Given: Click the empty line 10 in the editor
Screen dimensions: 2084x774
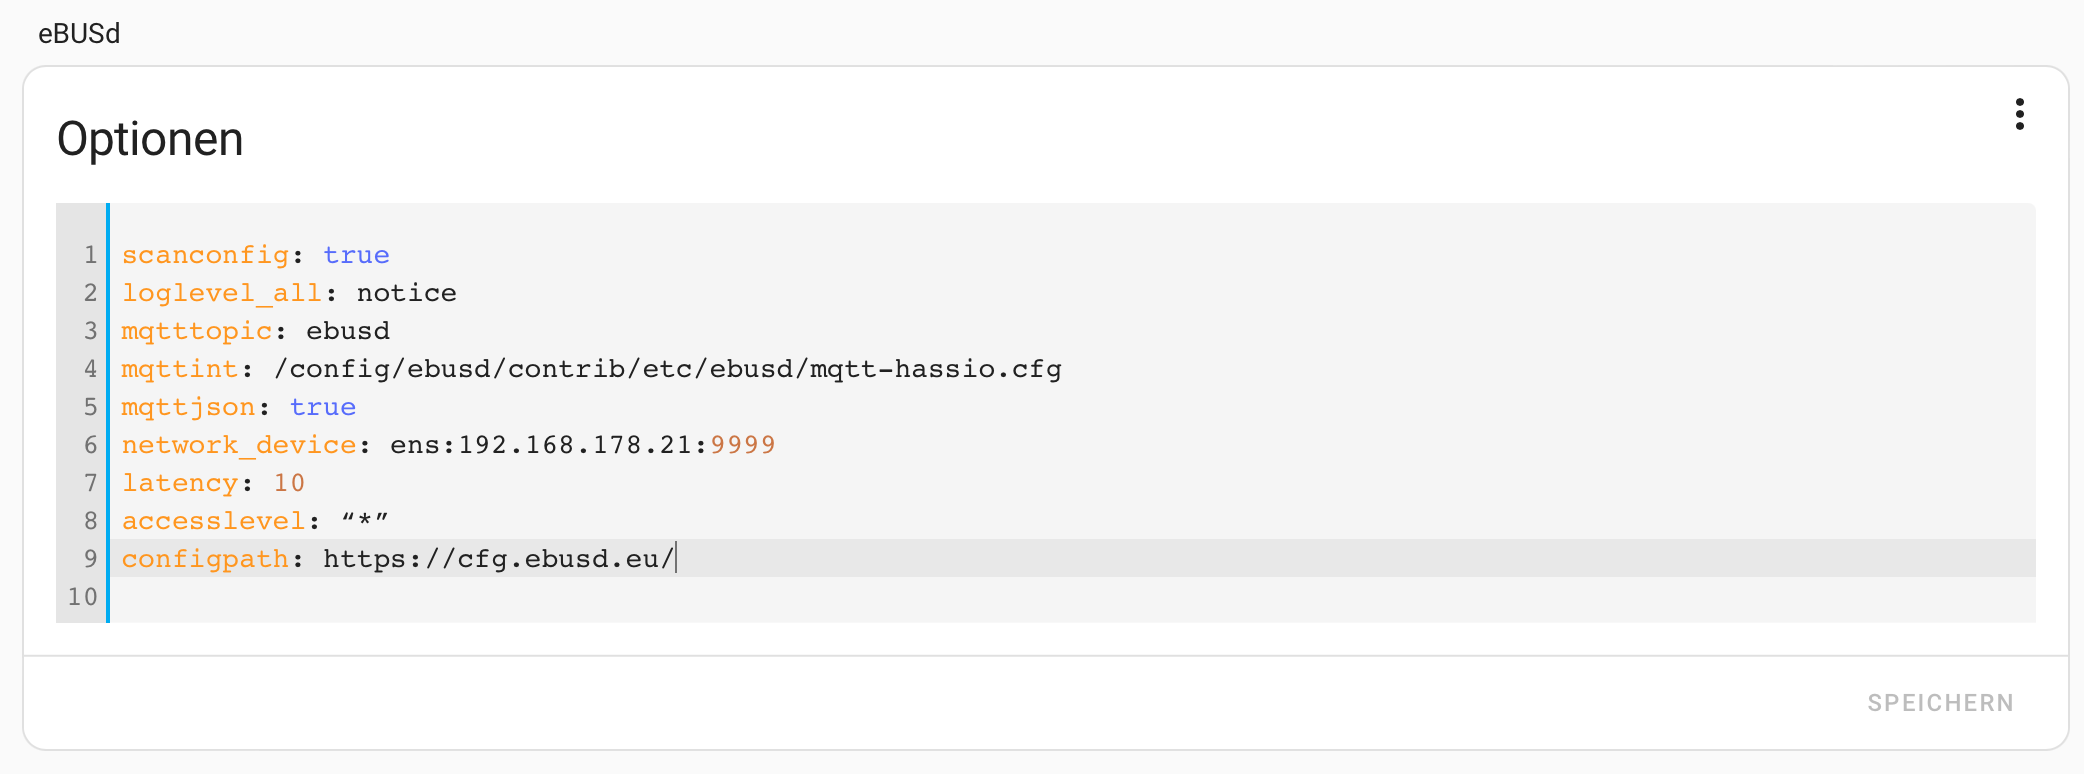Looking at the screenshot, I should (600, 597).
